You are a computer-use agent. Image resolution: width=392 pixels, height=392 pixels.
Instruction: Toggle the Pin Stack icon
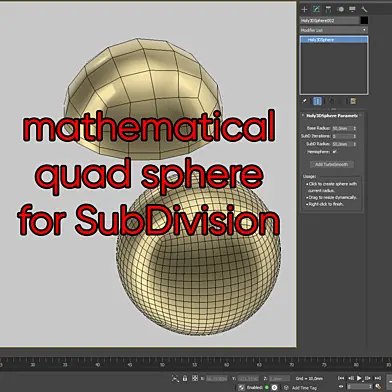(x=304, y=101)
